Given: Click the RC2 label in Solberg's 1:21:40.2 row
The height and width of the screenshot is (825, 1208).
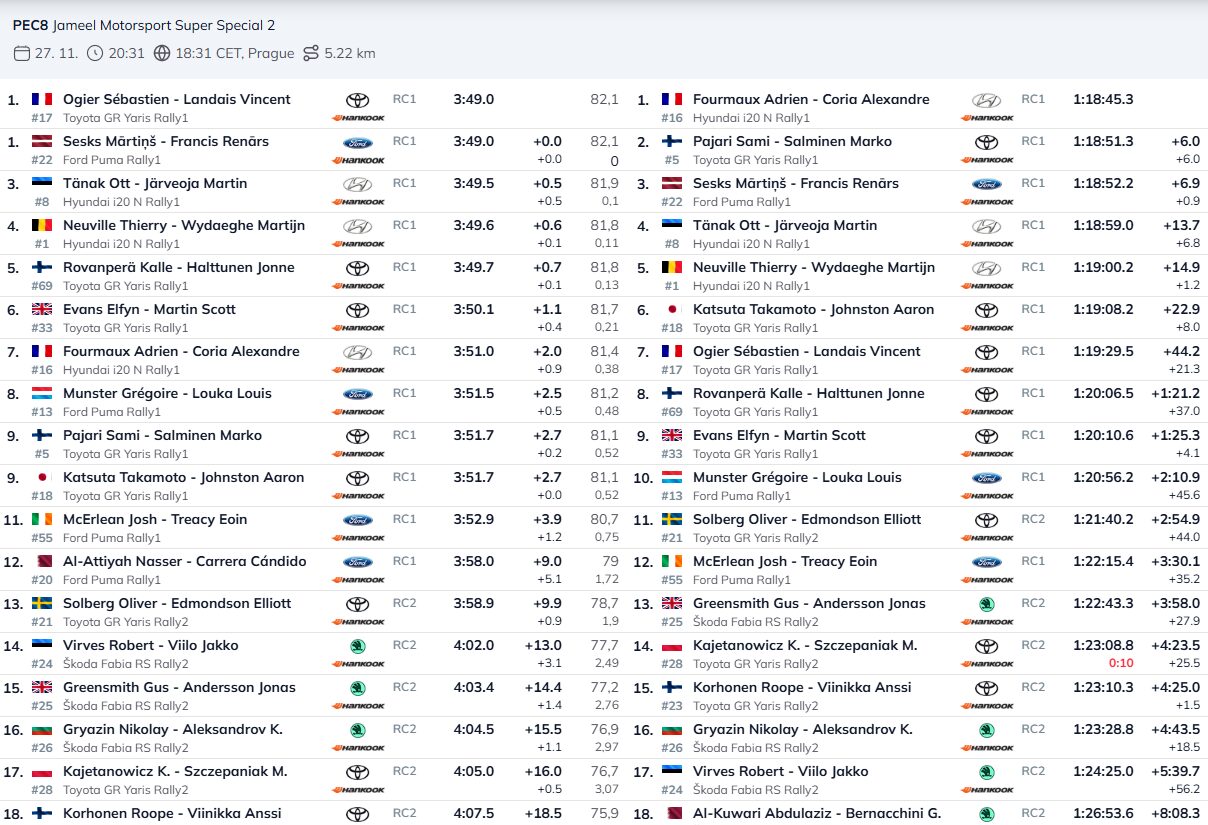Looking at the screenshot, I should point(1033,520).
